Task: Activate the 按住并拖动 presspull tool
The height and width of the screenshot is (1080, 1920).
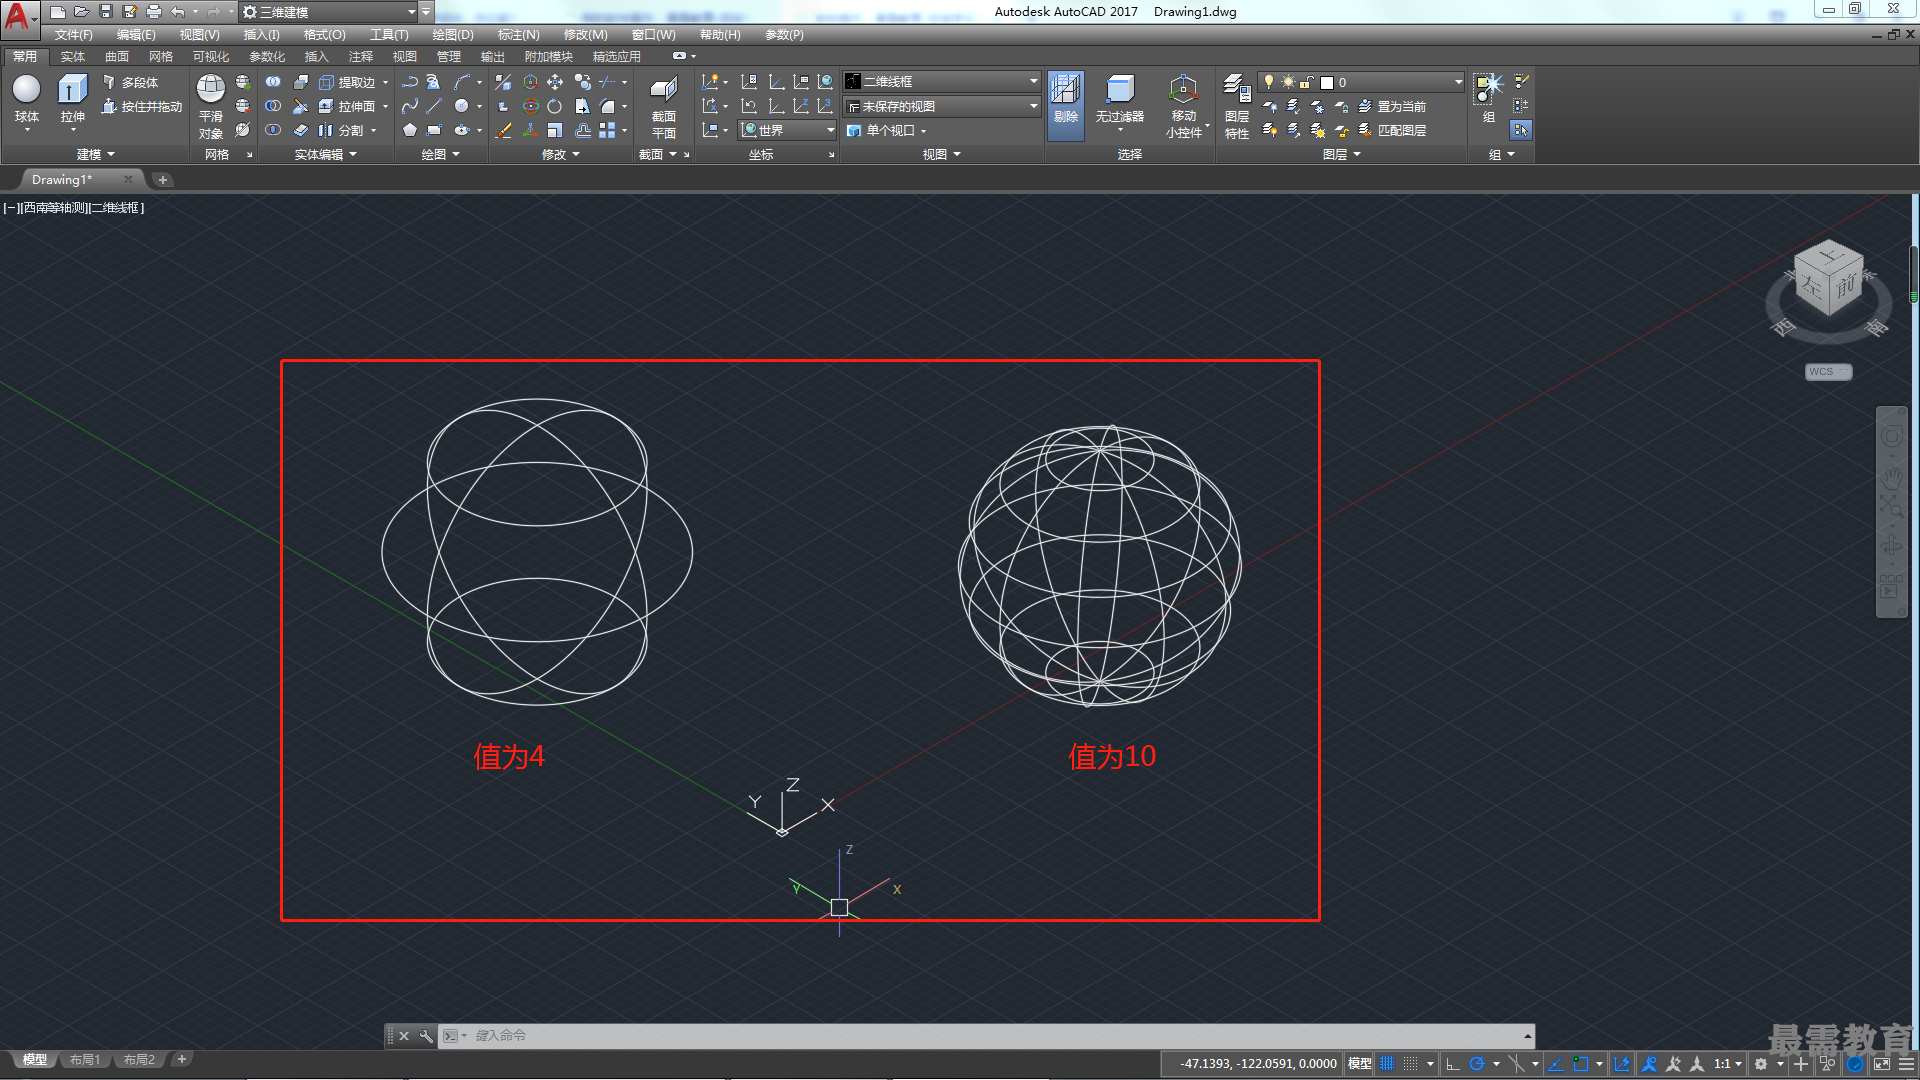Action: [142, 106]
